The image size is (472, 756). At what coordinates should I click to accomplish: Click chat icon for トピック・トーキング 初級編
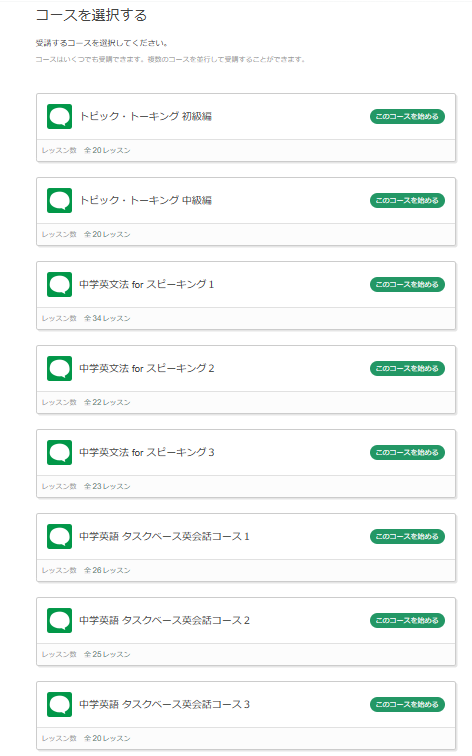(59, 117)
